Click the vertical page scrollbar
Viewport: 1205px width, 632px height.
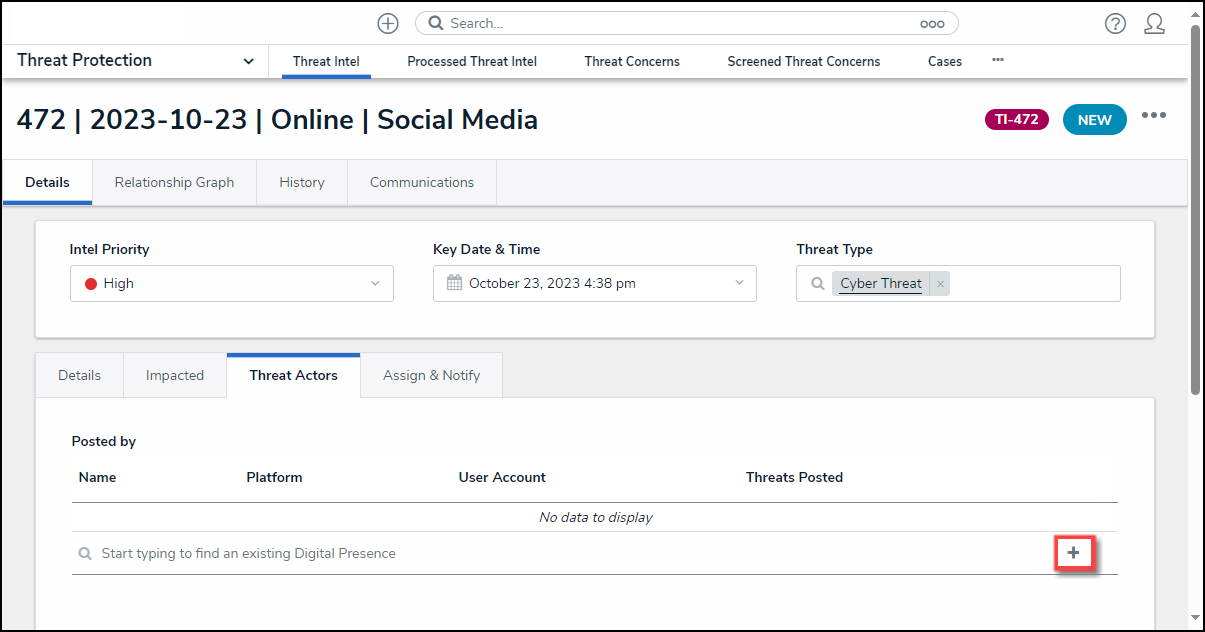1195,200
